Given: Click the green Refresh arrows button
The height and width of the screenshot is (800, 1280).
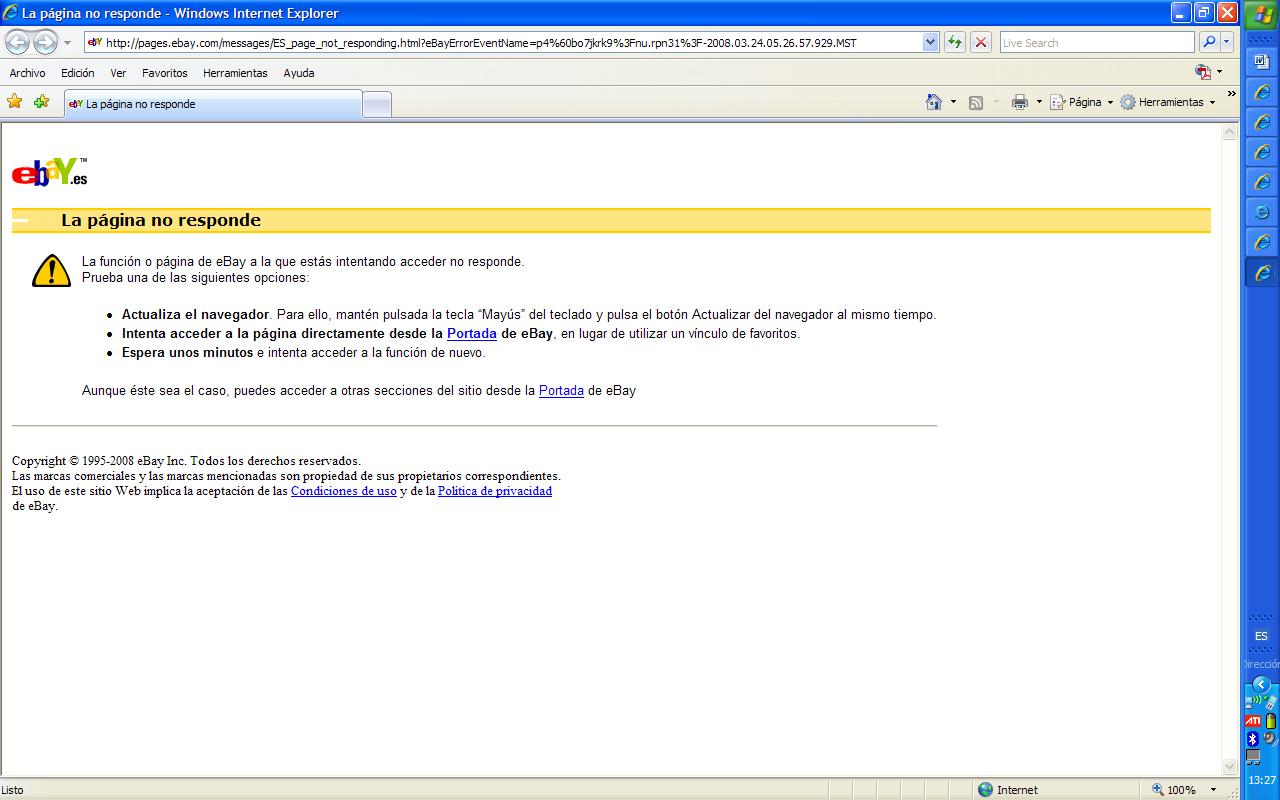Looking at the screenshot, I should [x=955, y=42].
